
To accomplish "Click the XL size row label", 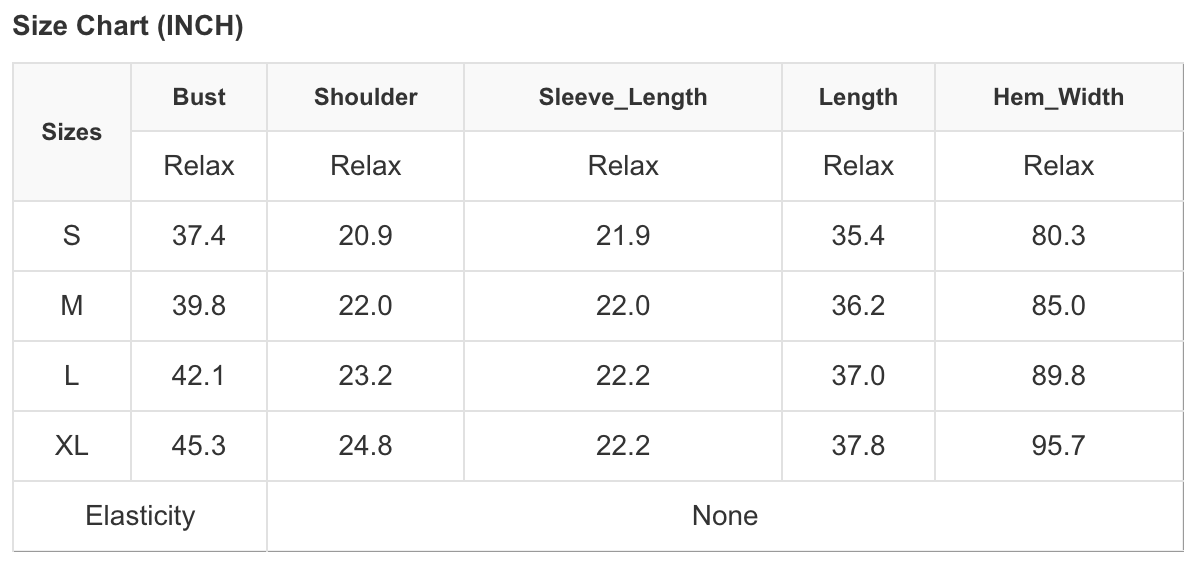I will click(x=72, y=445).
